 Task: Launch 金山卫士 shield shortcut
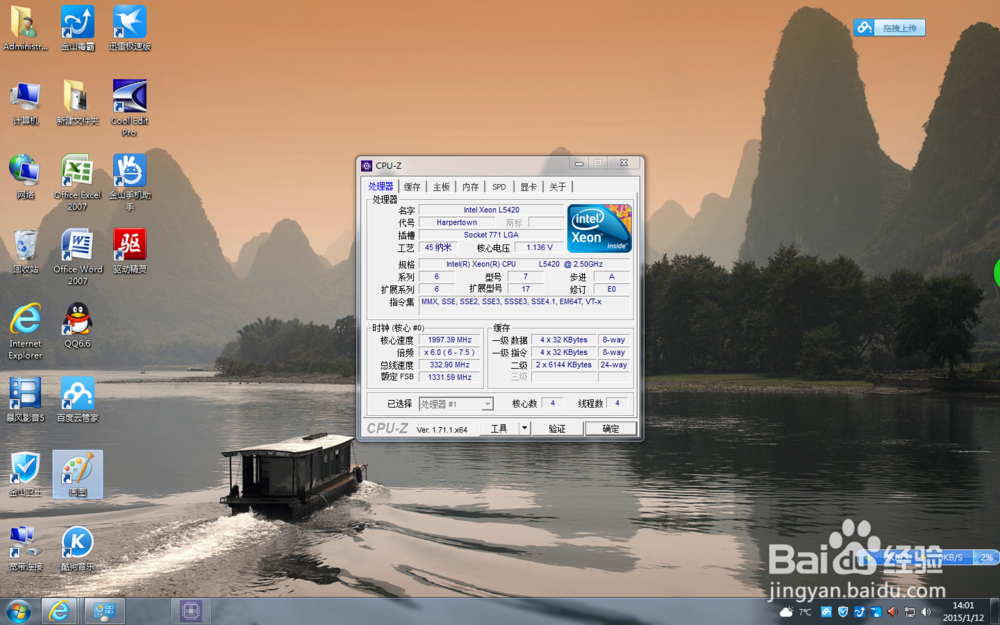[25, 474]
